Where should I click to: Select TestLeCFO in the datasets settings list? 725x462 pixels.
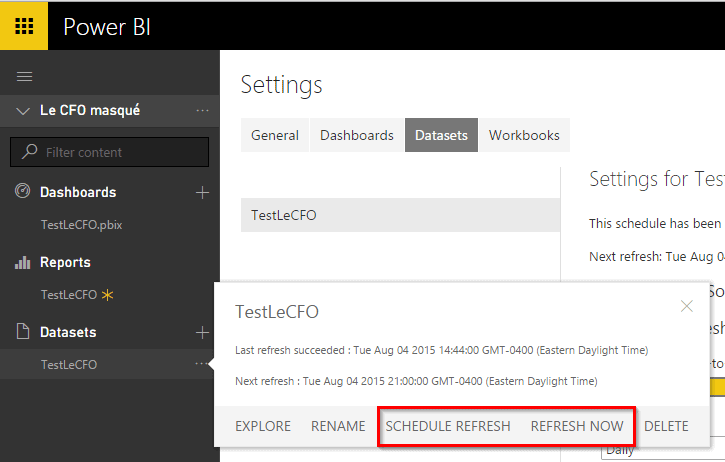400,215
